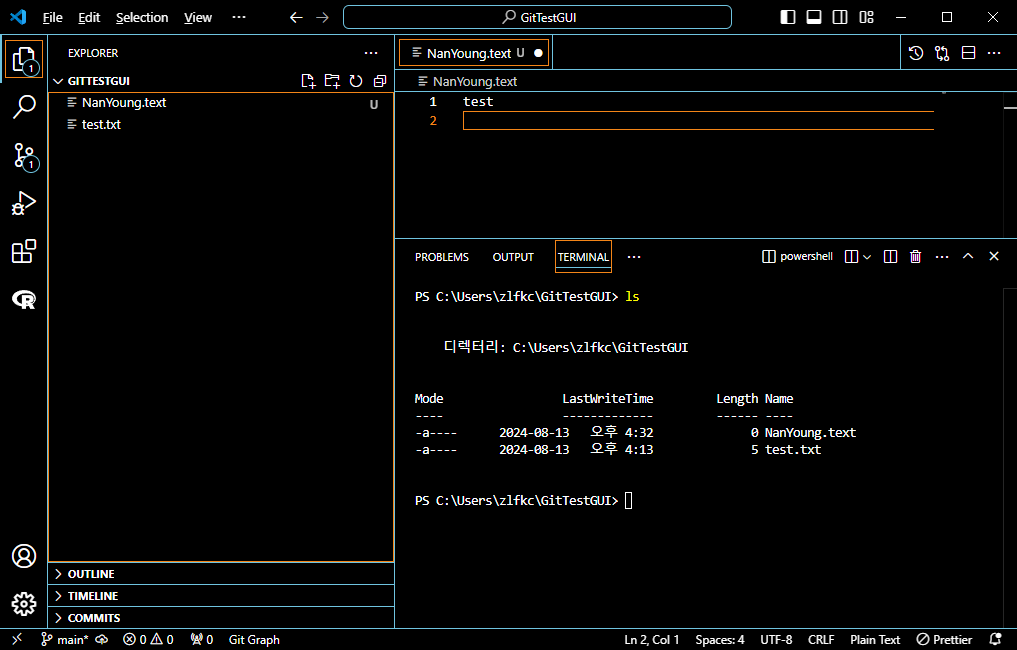
Task: Click NanYoung.text in the editor breadcrumb
Action: click(468, 82)
